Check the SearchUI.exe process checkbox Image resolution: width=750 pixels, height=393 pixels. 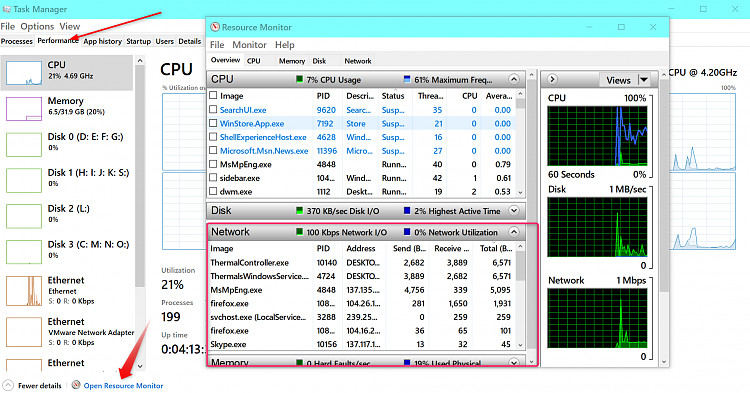pyautogui.click(x=213, y=109)
